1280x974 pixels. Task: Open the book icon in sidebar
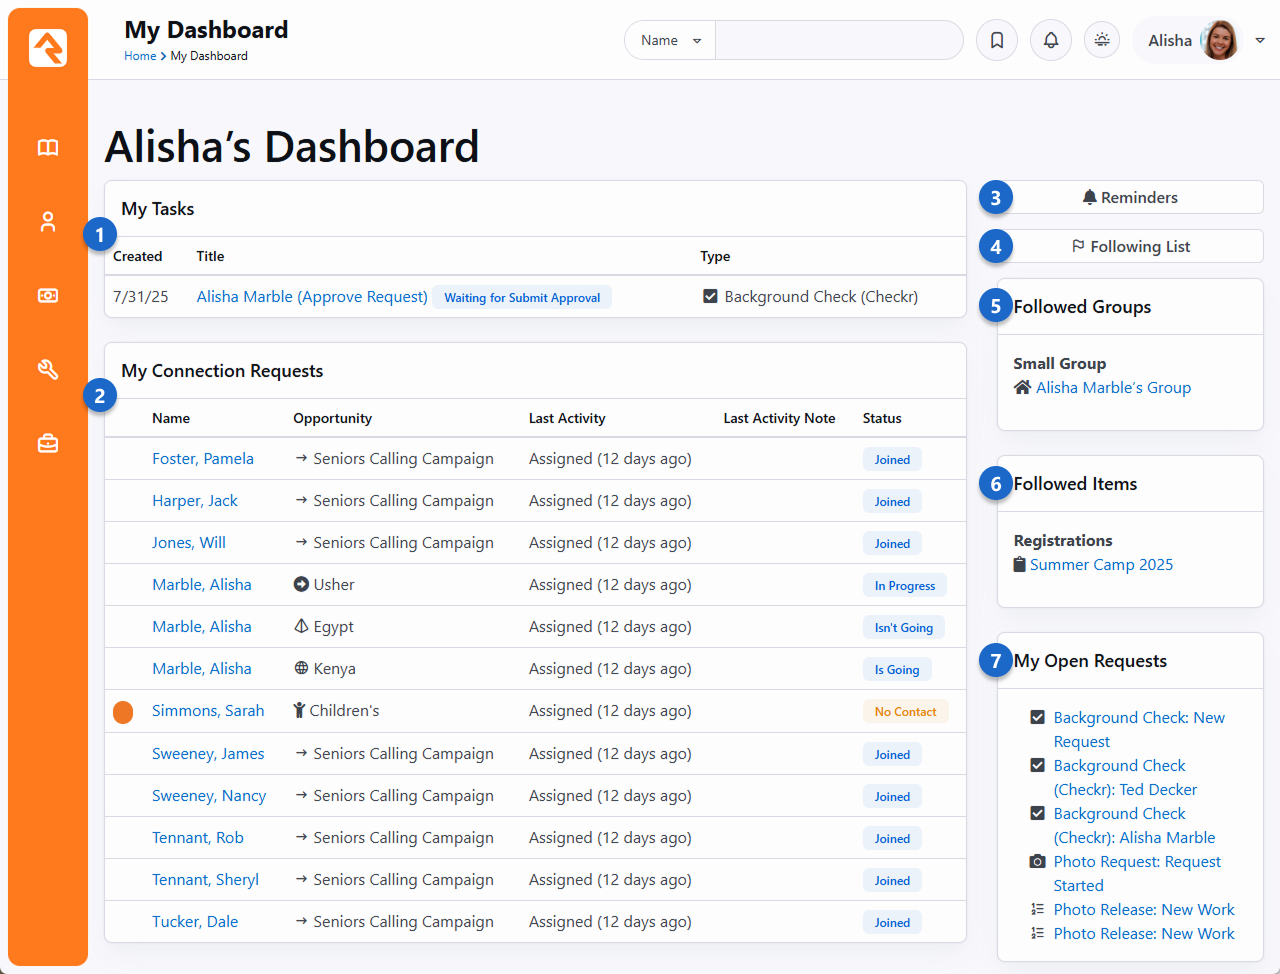(48, 148)
